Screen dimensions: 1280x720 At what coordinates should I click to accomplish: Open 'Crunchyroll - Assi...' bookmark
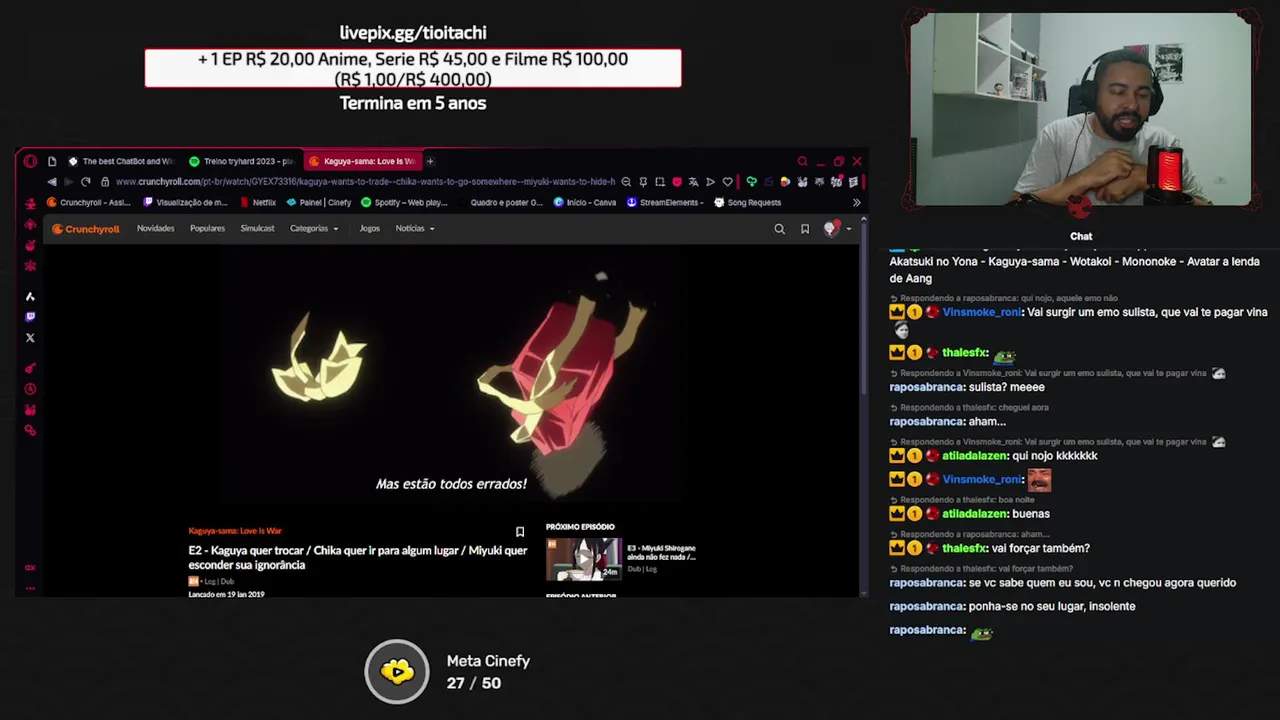coord(89,202)
